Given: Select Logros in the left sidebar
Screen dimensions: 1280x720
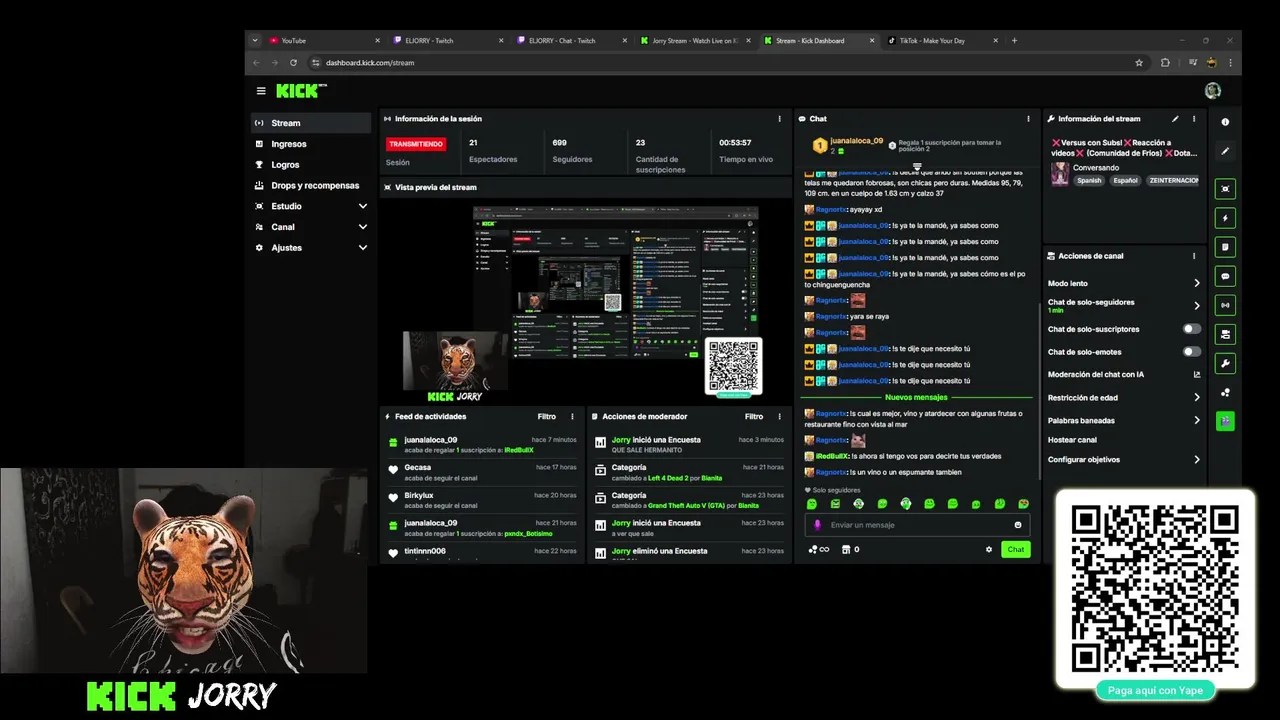Looking at the screenshot, I should coord(311,165).
